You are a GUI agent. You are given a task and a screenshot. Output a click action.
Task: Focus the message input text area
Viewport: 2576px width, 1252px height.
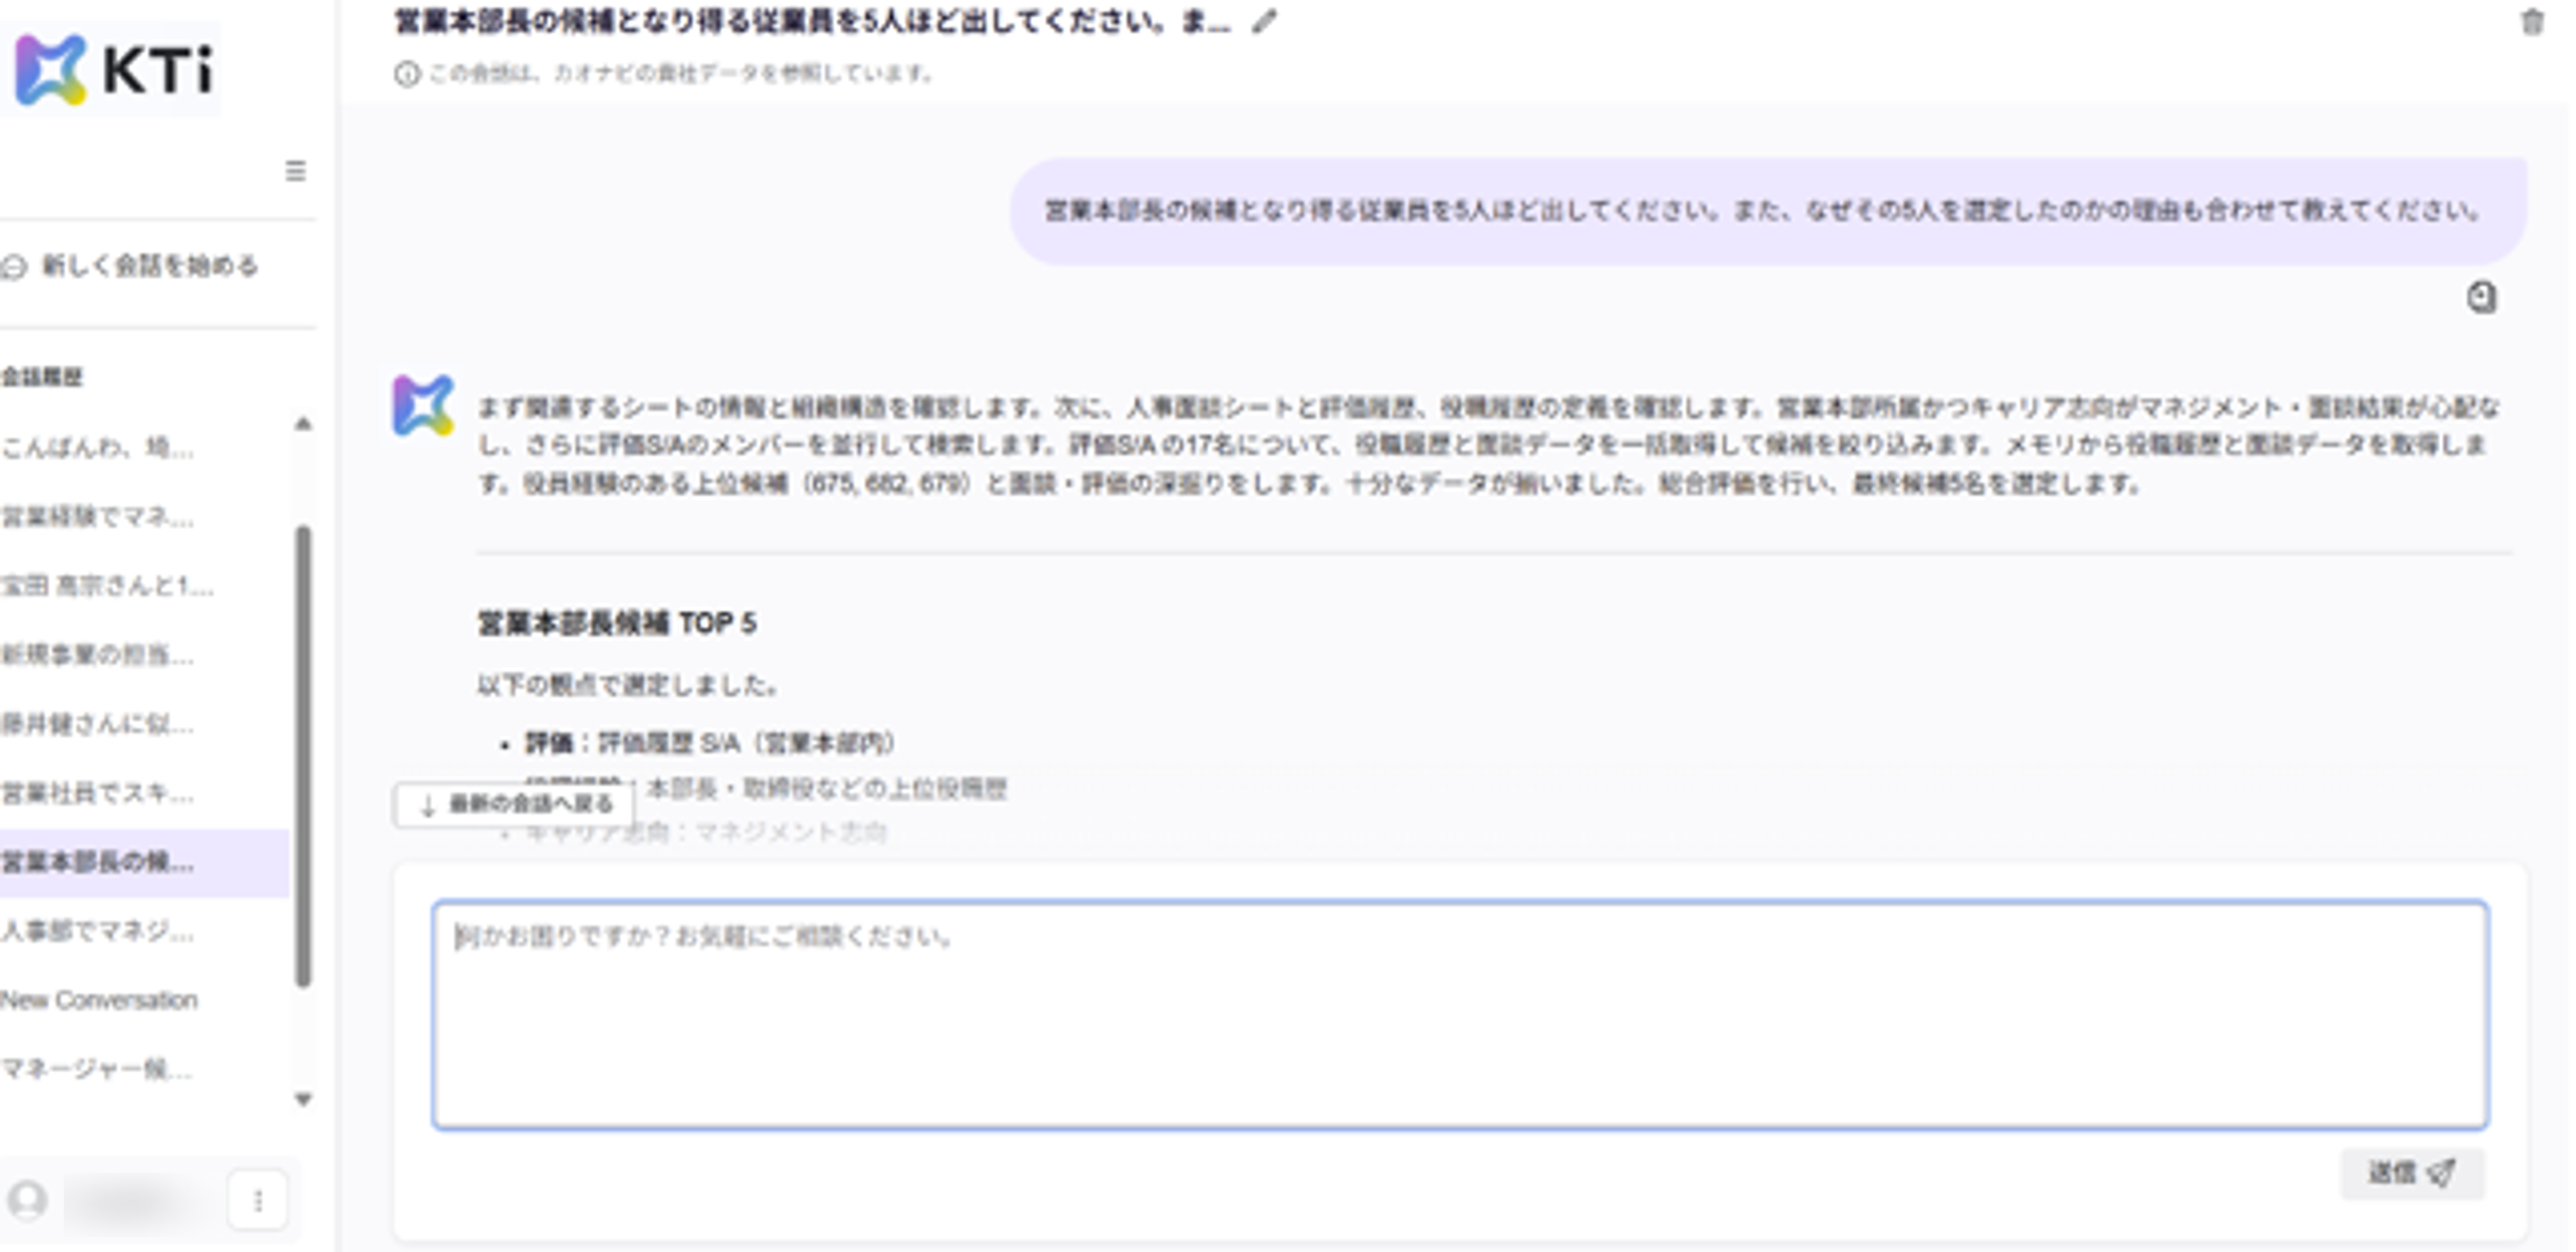pos(1460,1015)
